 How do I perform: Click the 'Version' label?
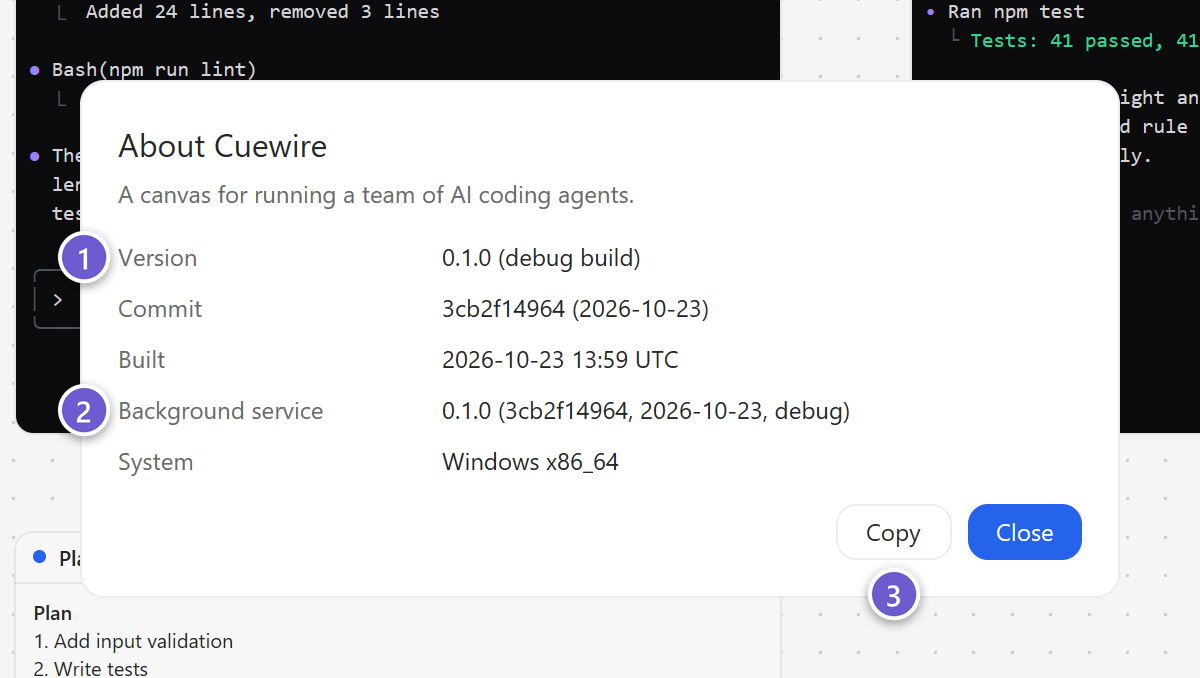click(157, 258)
